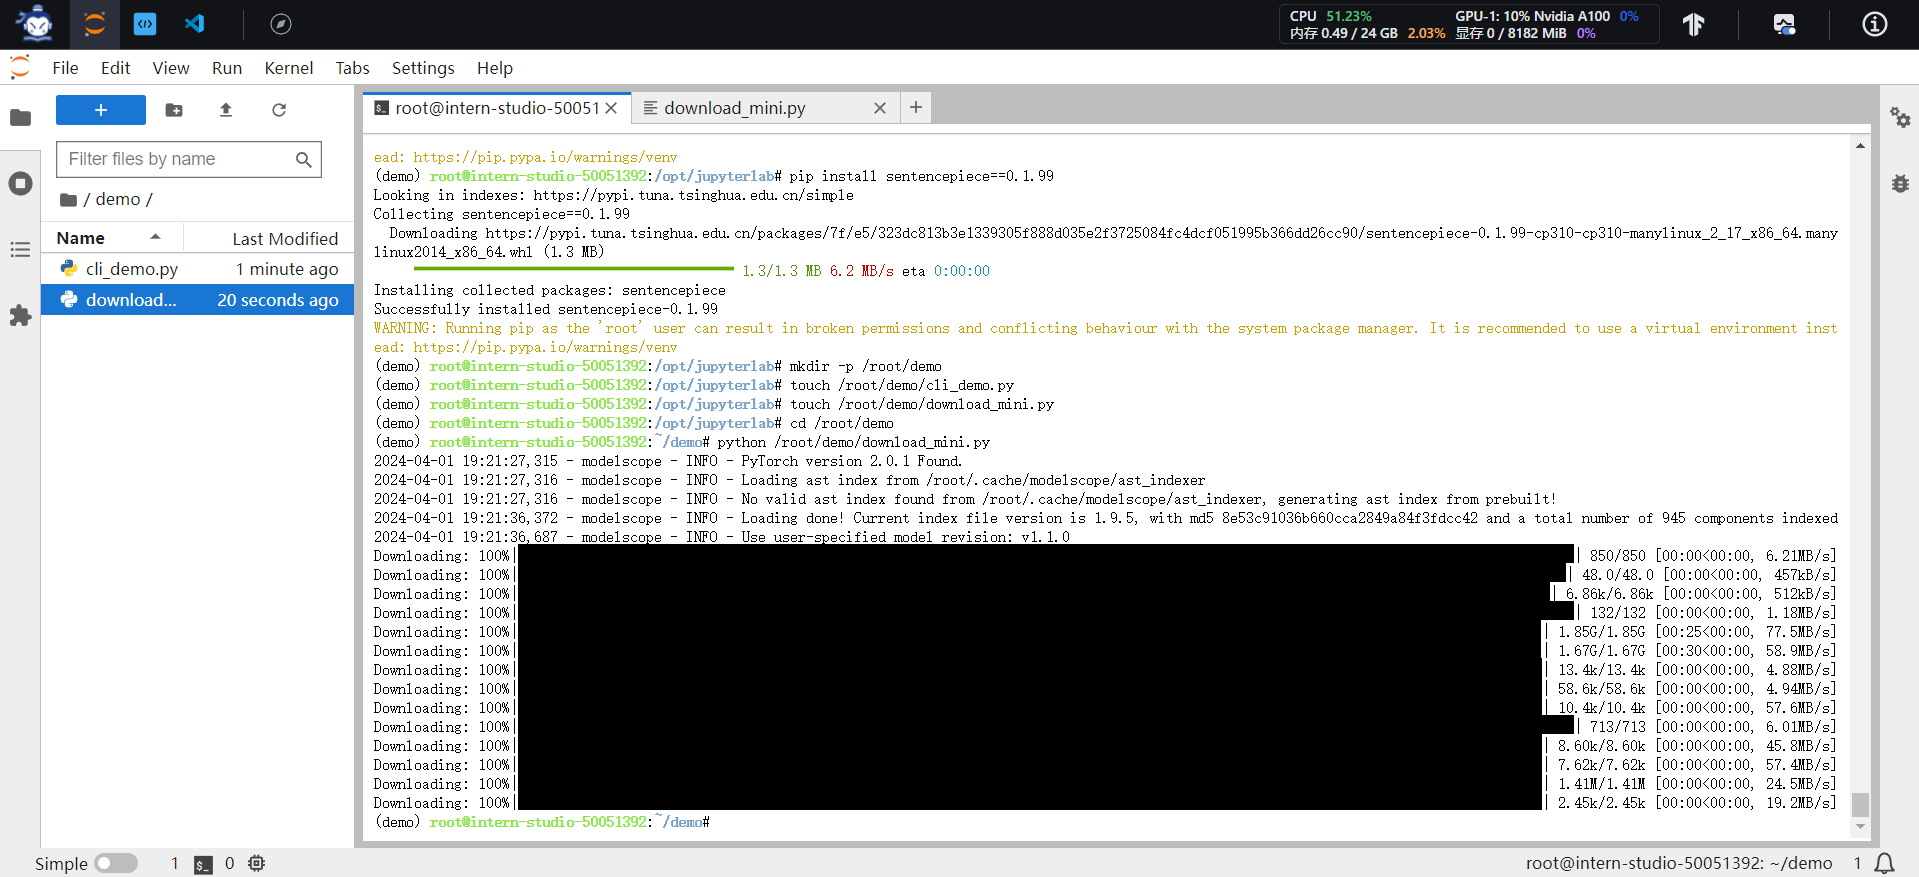Click the Filter files by name field
The height and width of the screenshot is (877, 1919).
177,159
